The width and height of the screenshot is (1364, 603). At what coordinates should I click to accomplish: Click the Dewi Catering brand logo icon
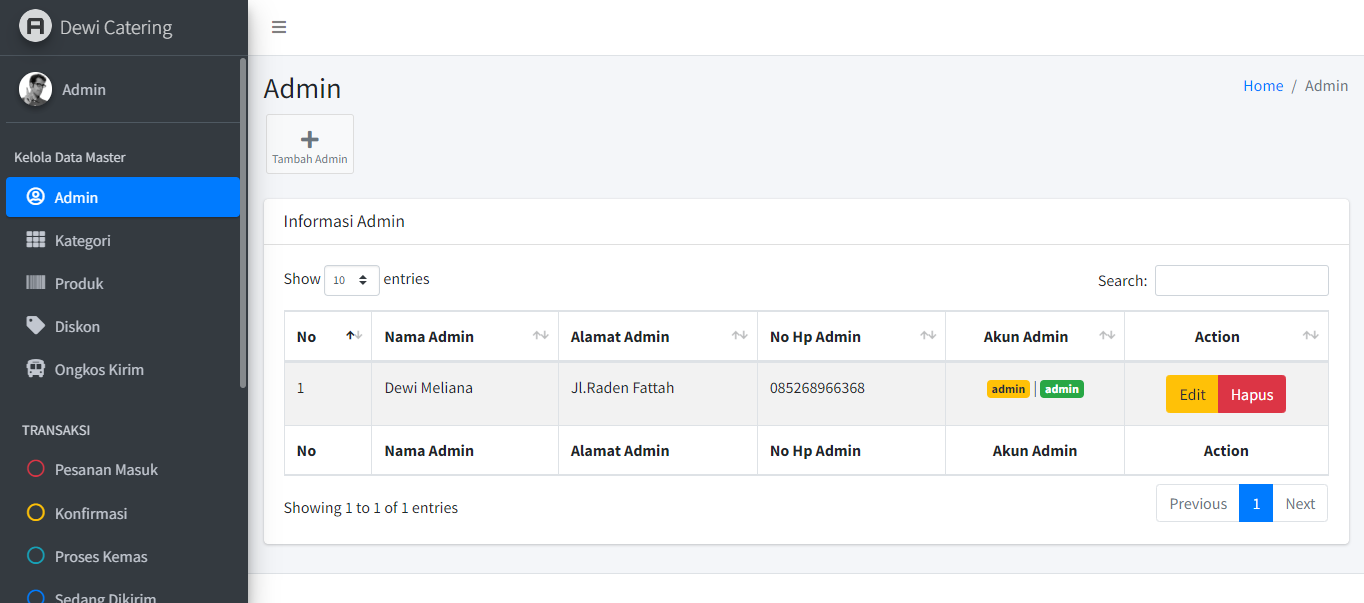click(x=35, y=26)
